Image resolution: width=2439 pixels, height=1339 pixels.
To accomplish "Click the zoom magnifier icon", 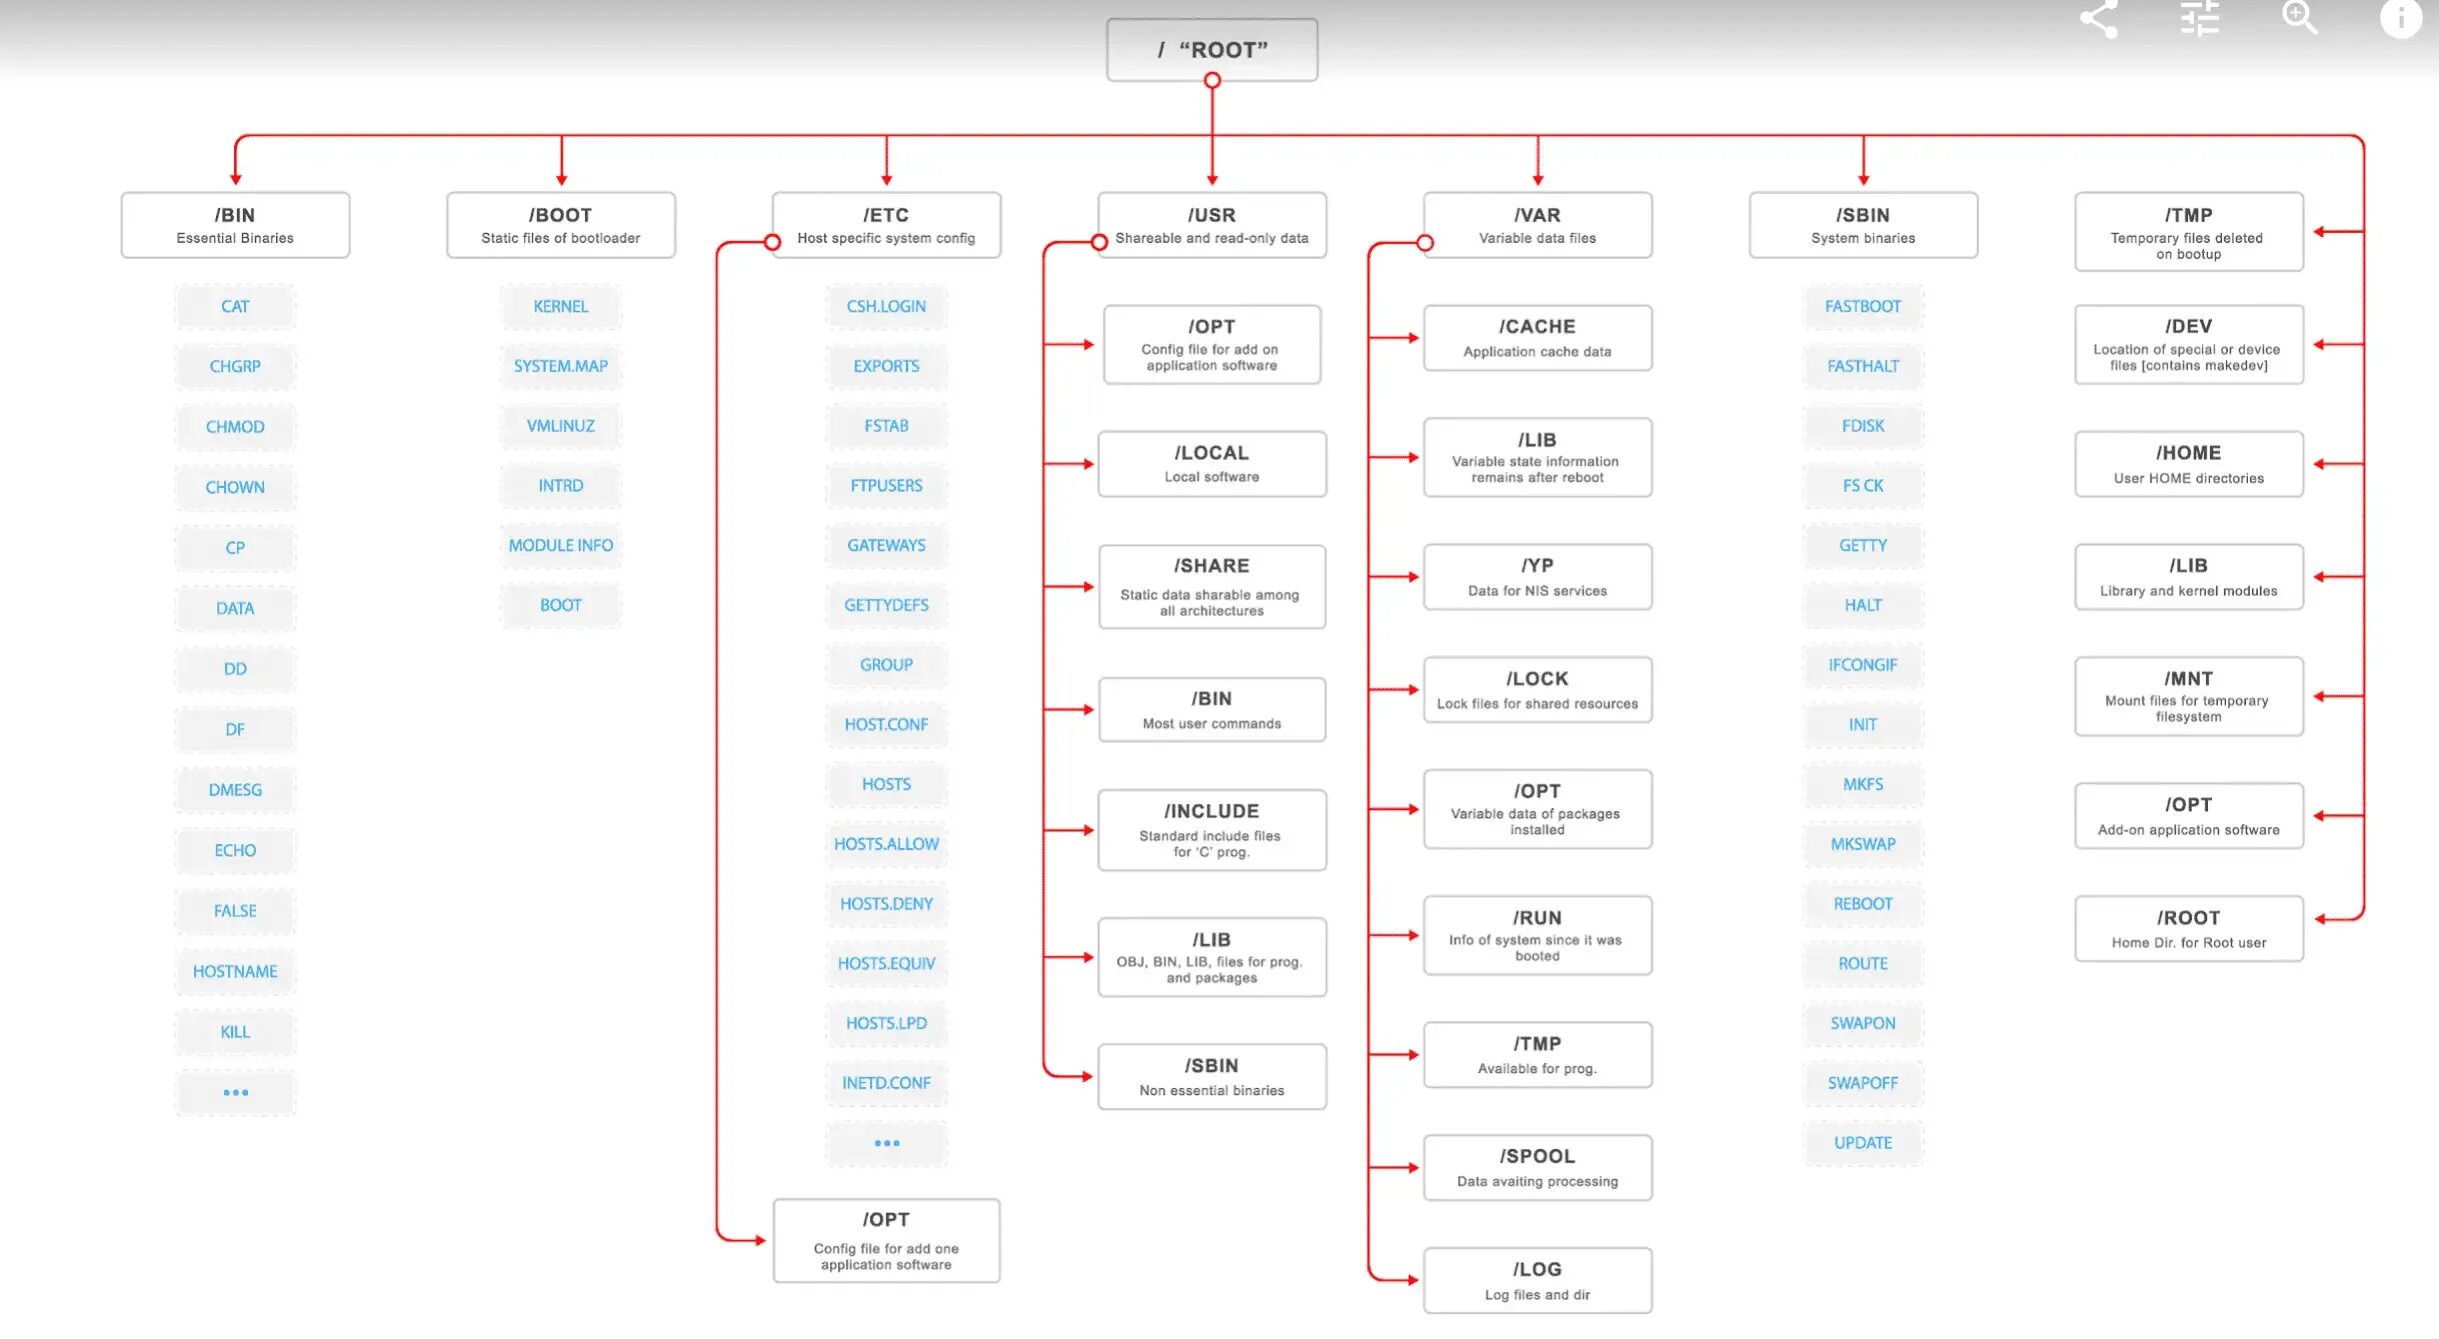I will click(2298, 17).
